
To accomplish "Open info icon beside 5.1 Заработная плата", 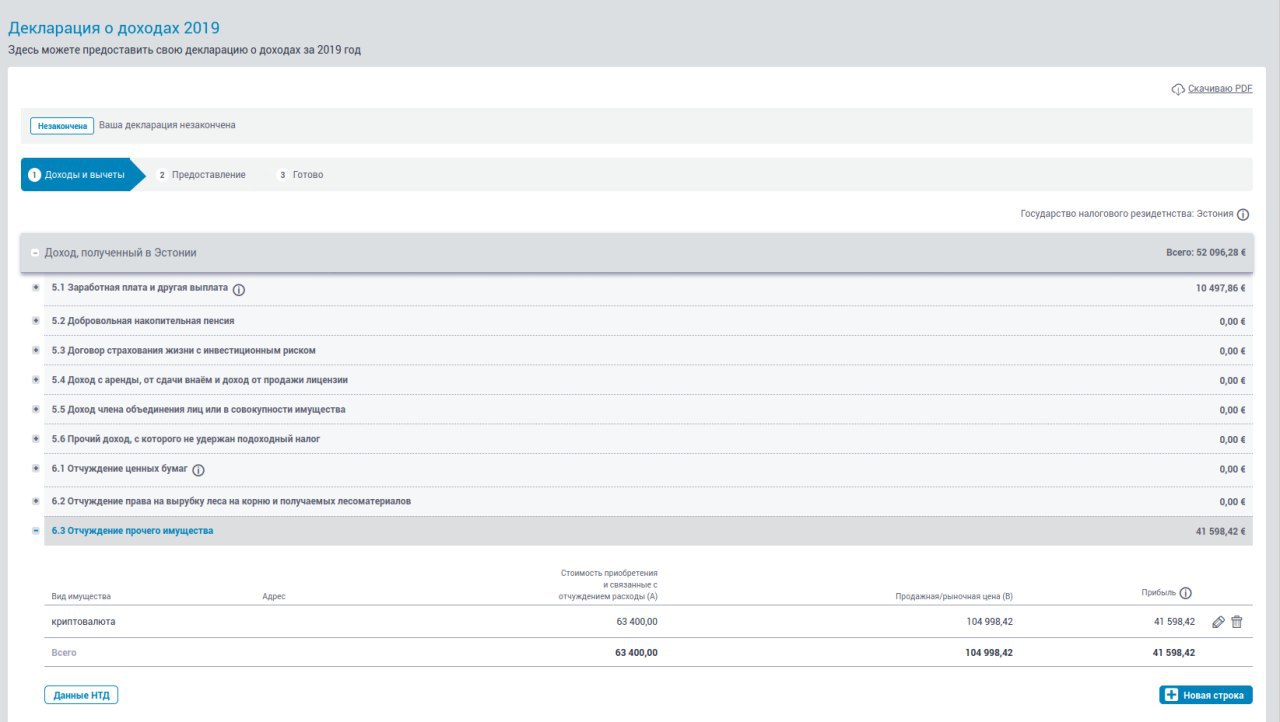I will tap(239, 290).
